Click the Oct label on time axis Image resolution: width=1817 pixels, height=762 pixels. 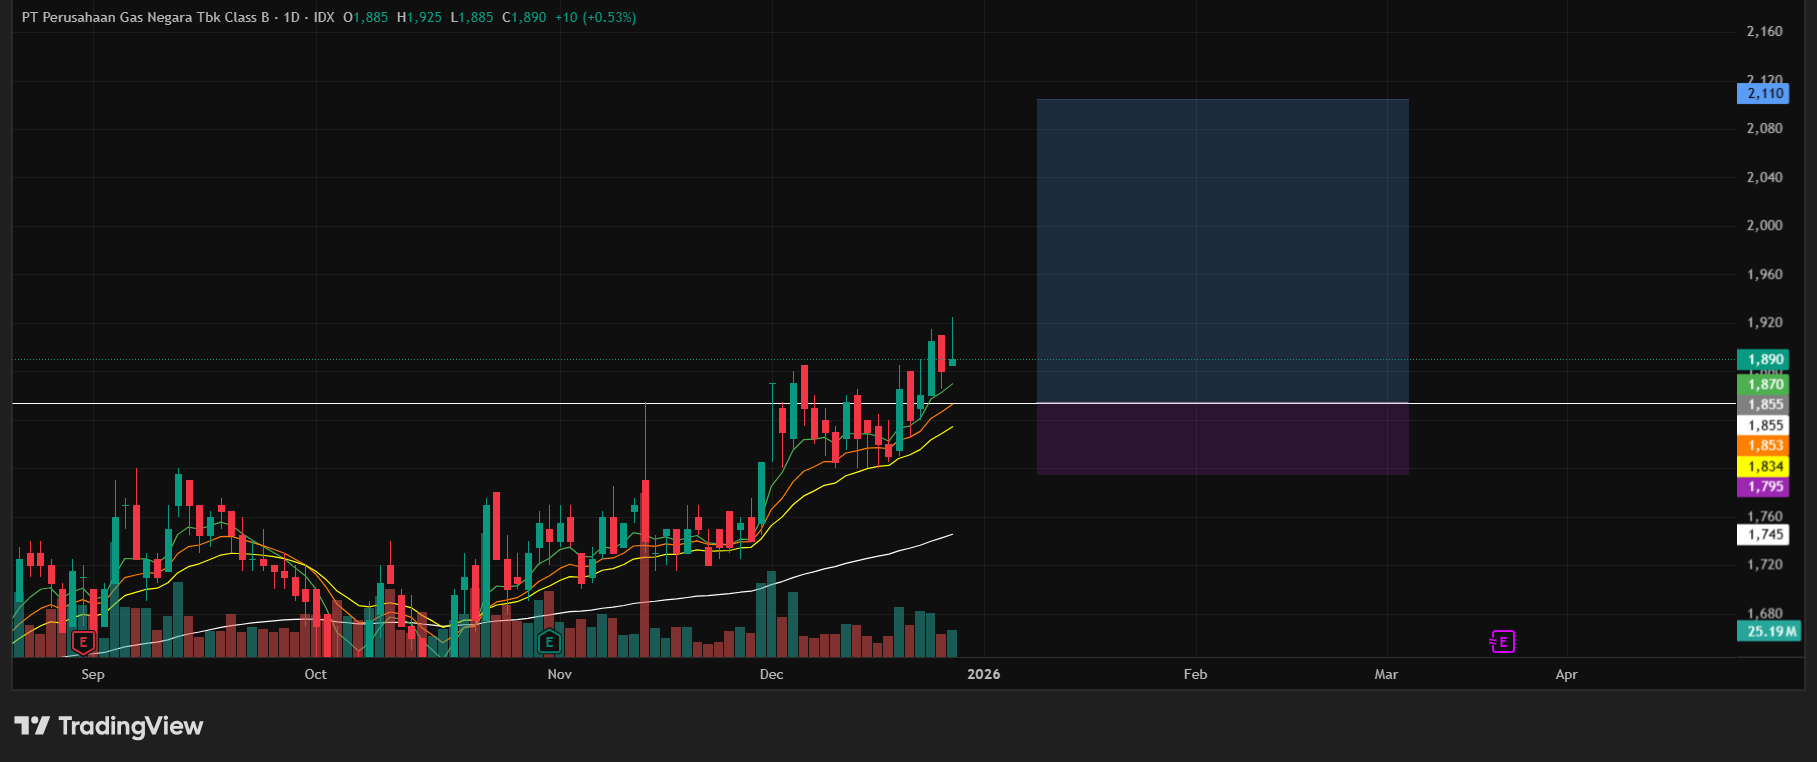[x=315, y=674]
